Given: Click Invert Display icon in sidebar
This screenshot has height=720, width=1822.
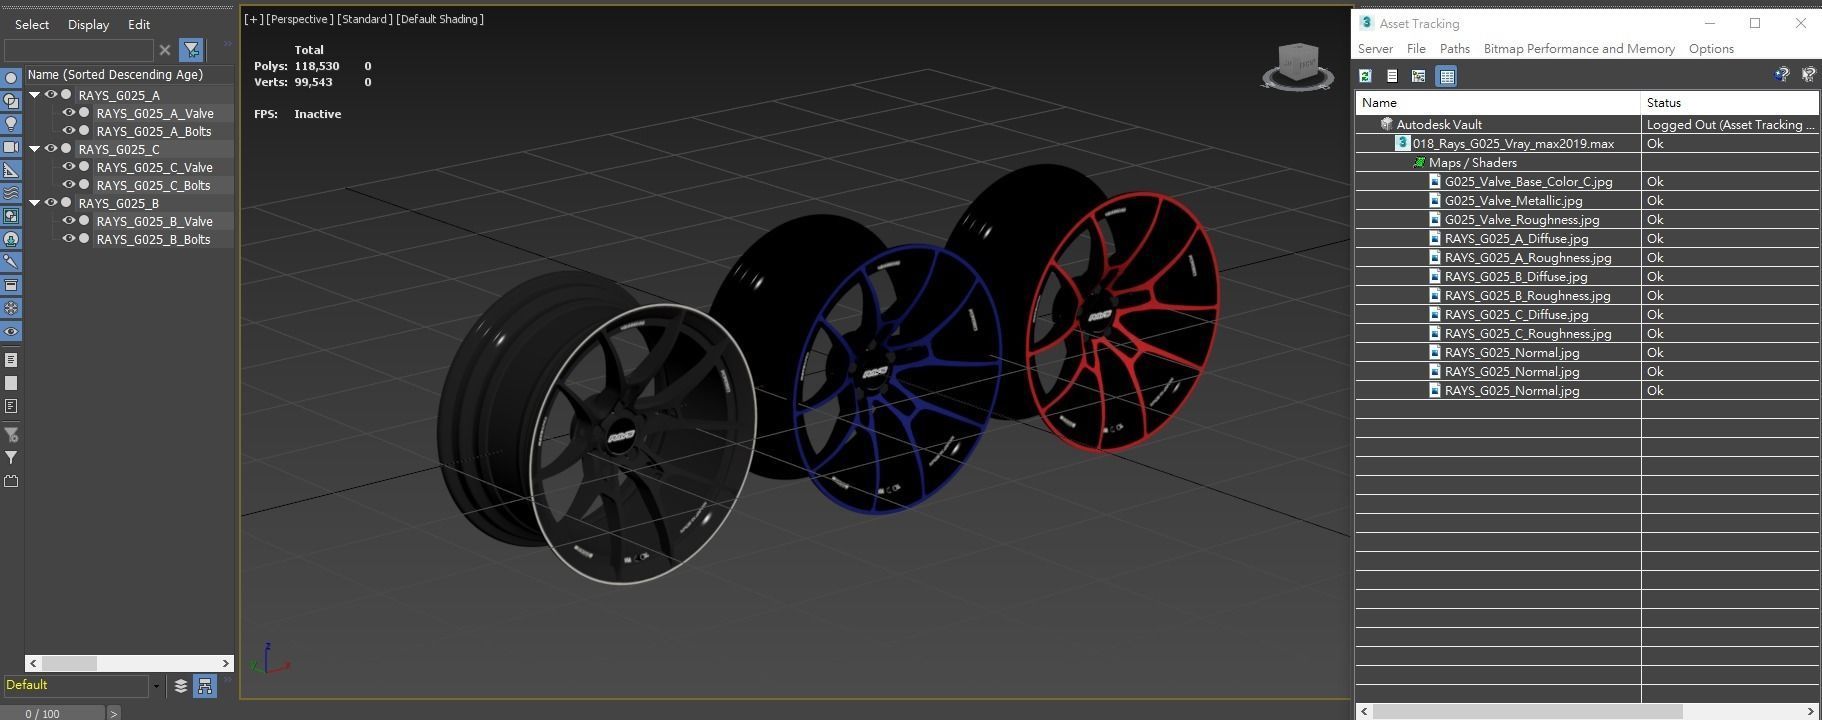Looking at the screenshot, I should point(11,406).
